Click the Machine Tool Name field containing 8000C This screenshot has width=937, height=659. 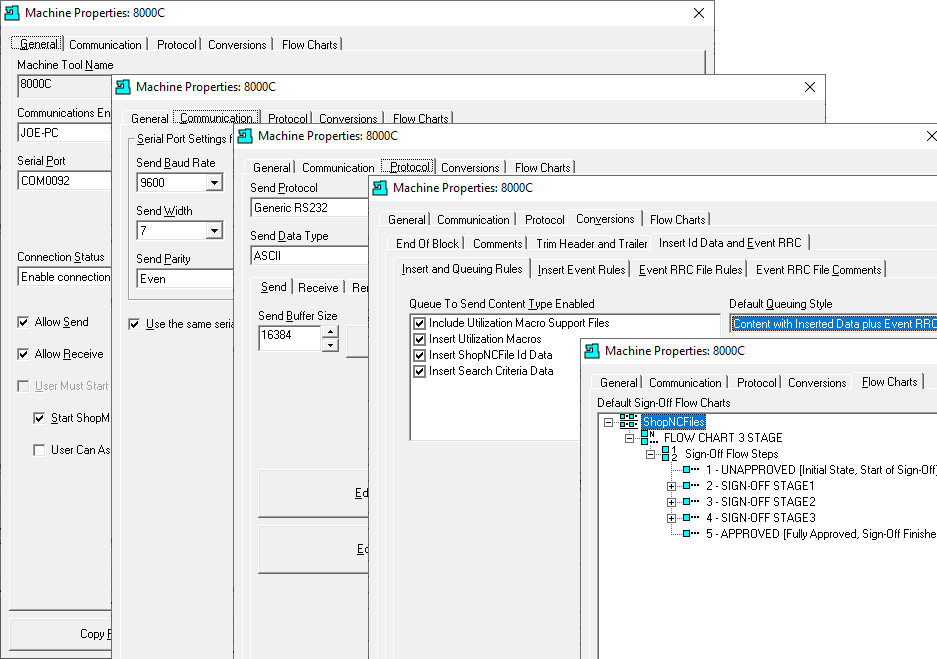tap(65, 84)
